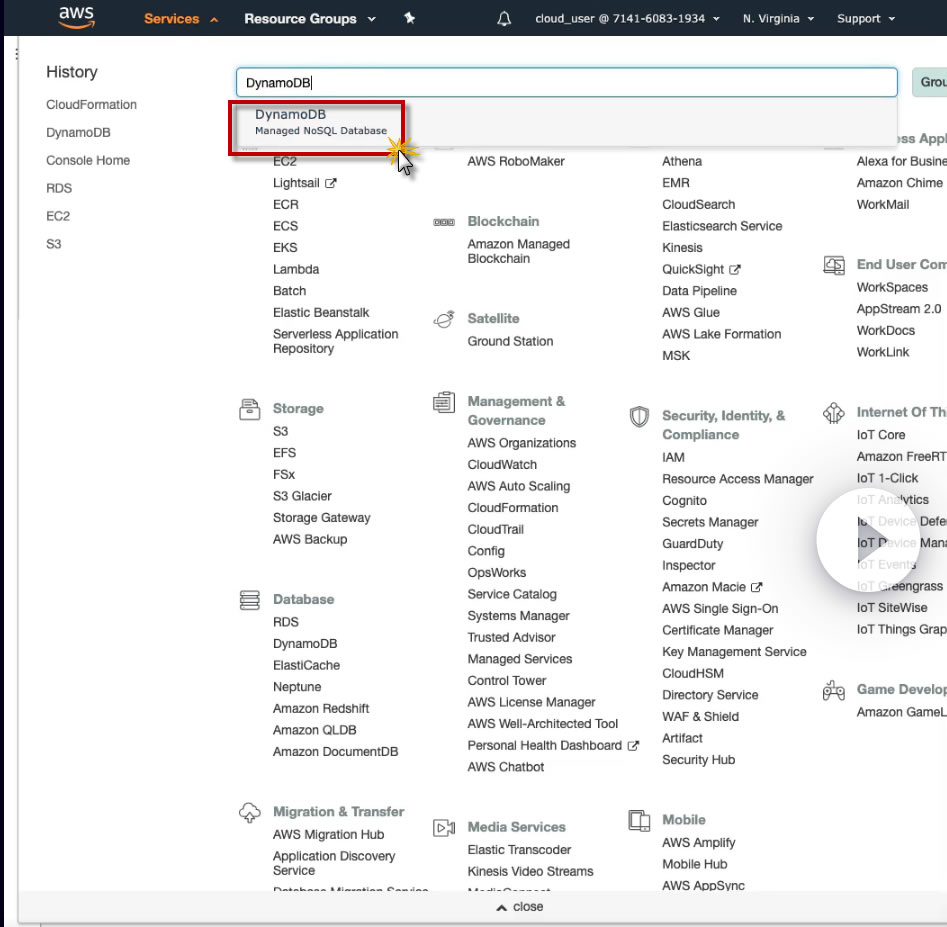The image size is (947, 927).
Task: Click the Amazon Macie external link icon
Action: tap(756, 587)
